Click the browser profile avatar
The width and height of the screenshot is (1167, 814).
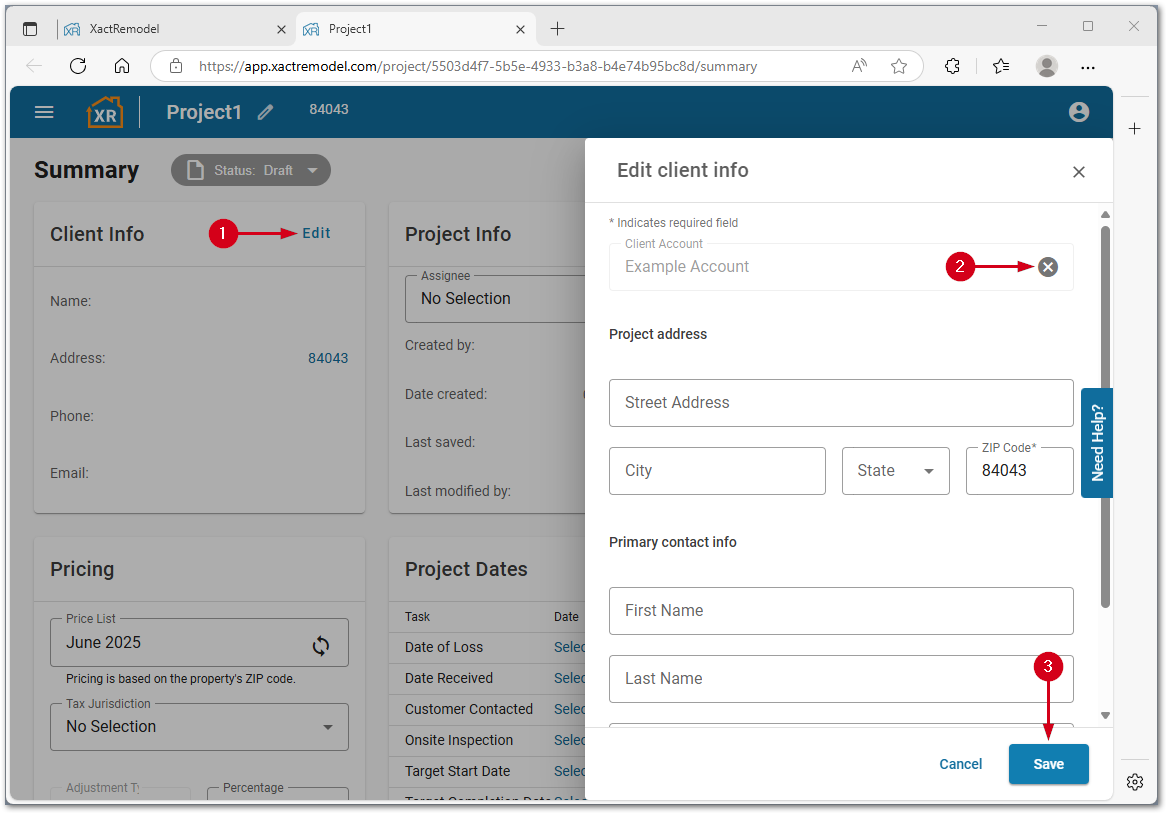point(1046,66)
